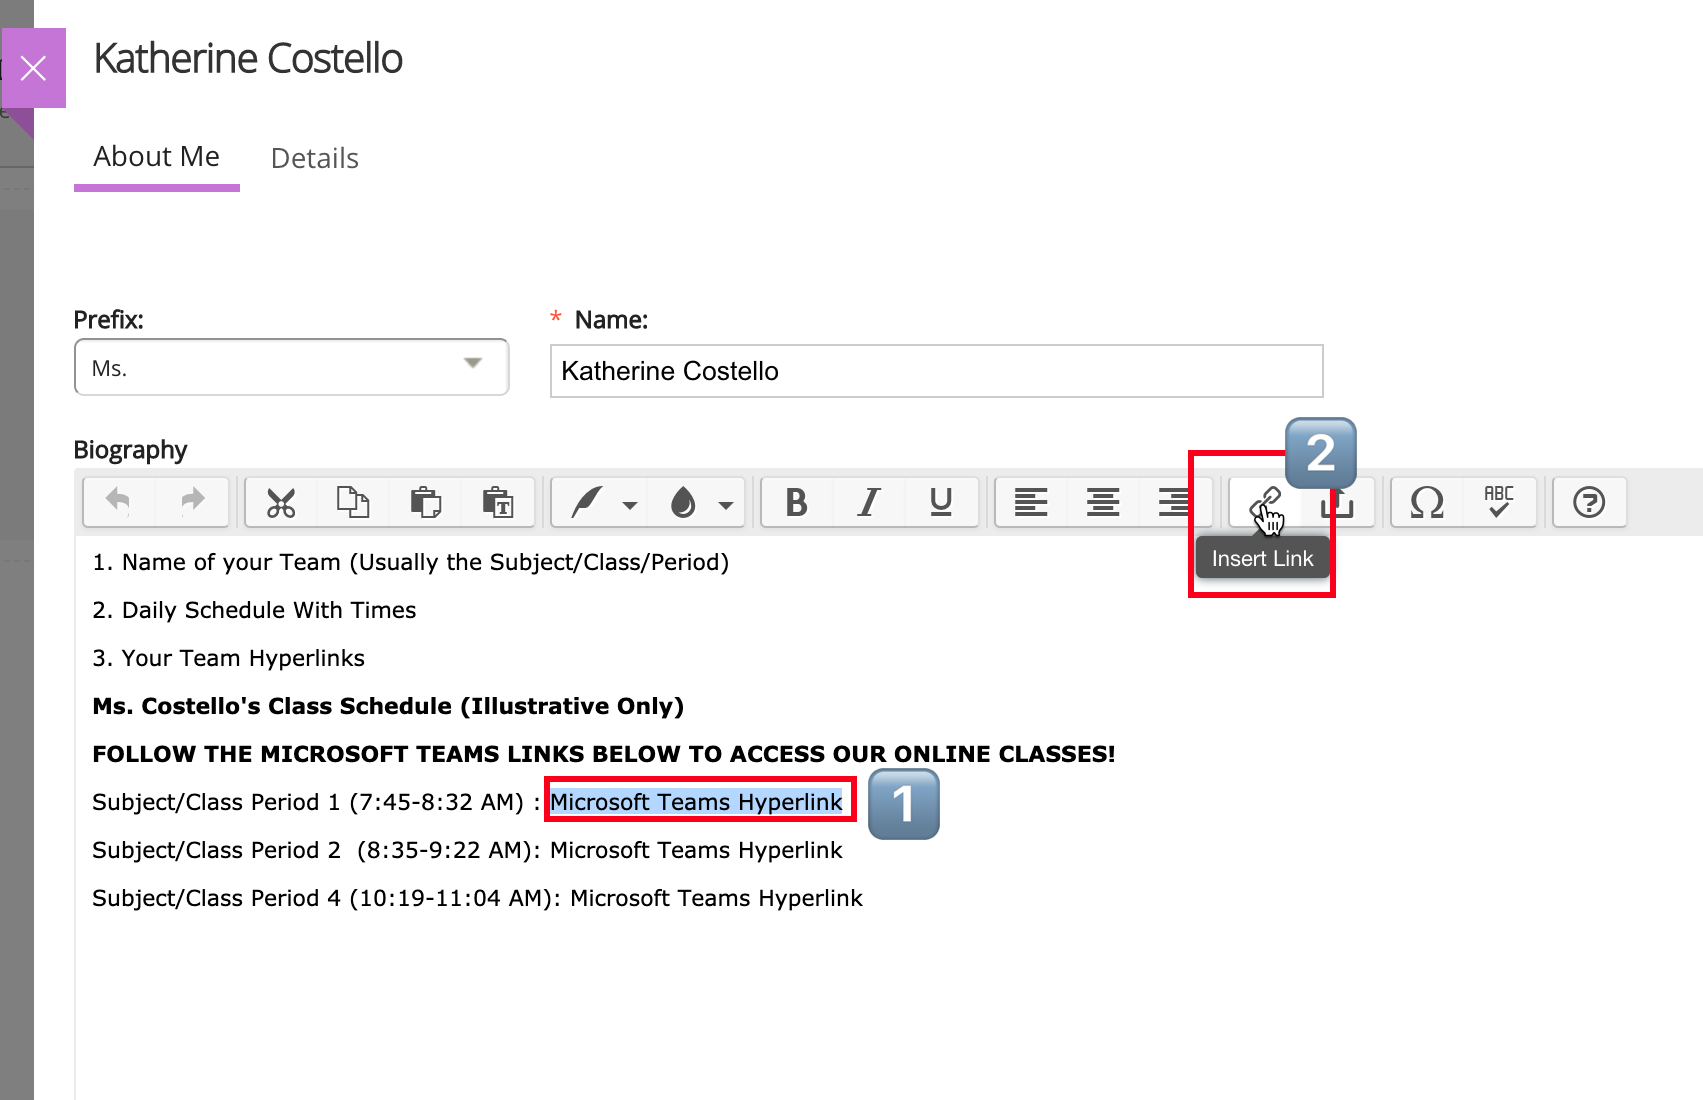1703x1100 pixels.
Task: Click Period 2 Microsoft Teams Hyperlink text
Action: pos(696,850)
